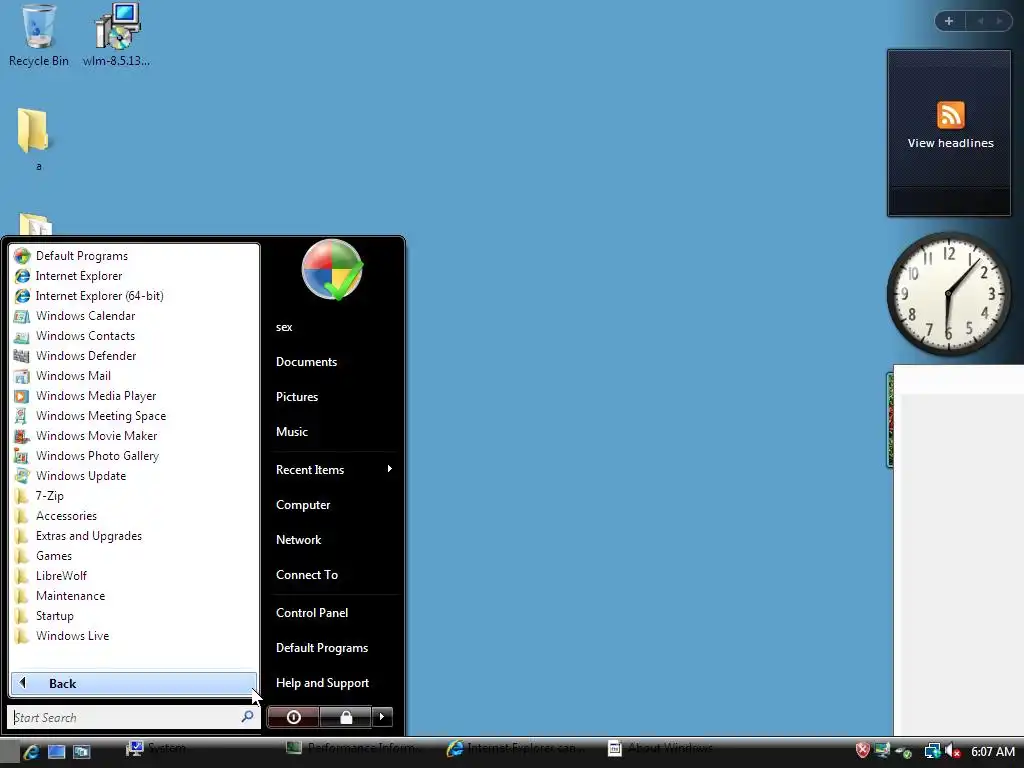
Task: Open Windows Photo Gallery
Action: (134, 456)
